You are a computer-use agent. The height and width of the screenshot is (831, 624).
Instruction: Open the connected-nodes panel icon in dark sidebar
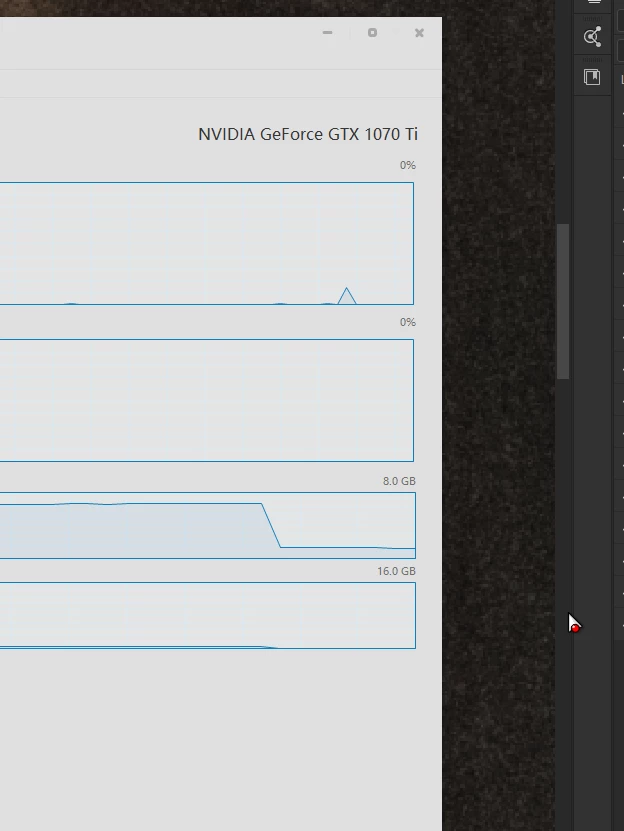[x=592, y=37]
